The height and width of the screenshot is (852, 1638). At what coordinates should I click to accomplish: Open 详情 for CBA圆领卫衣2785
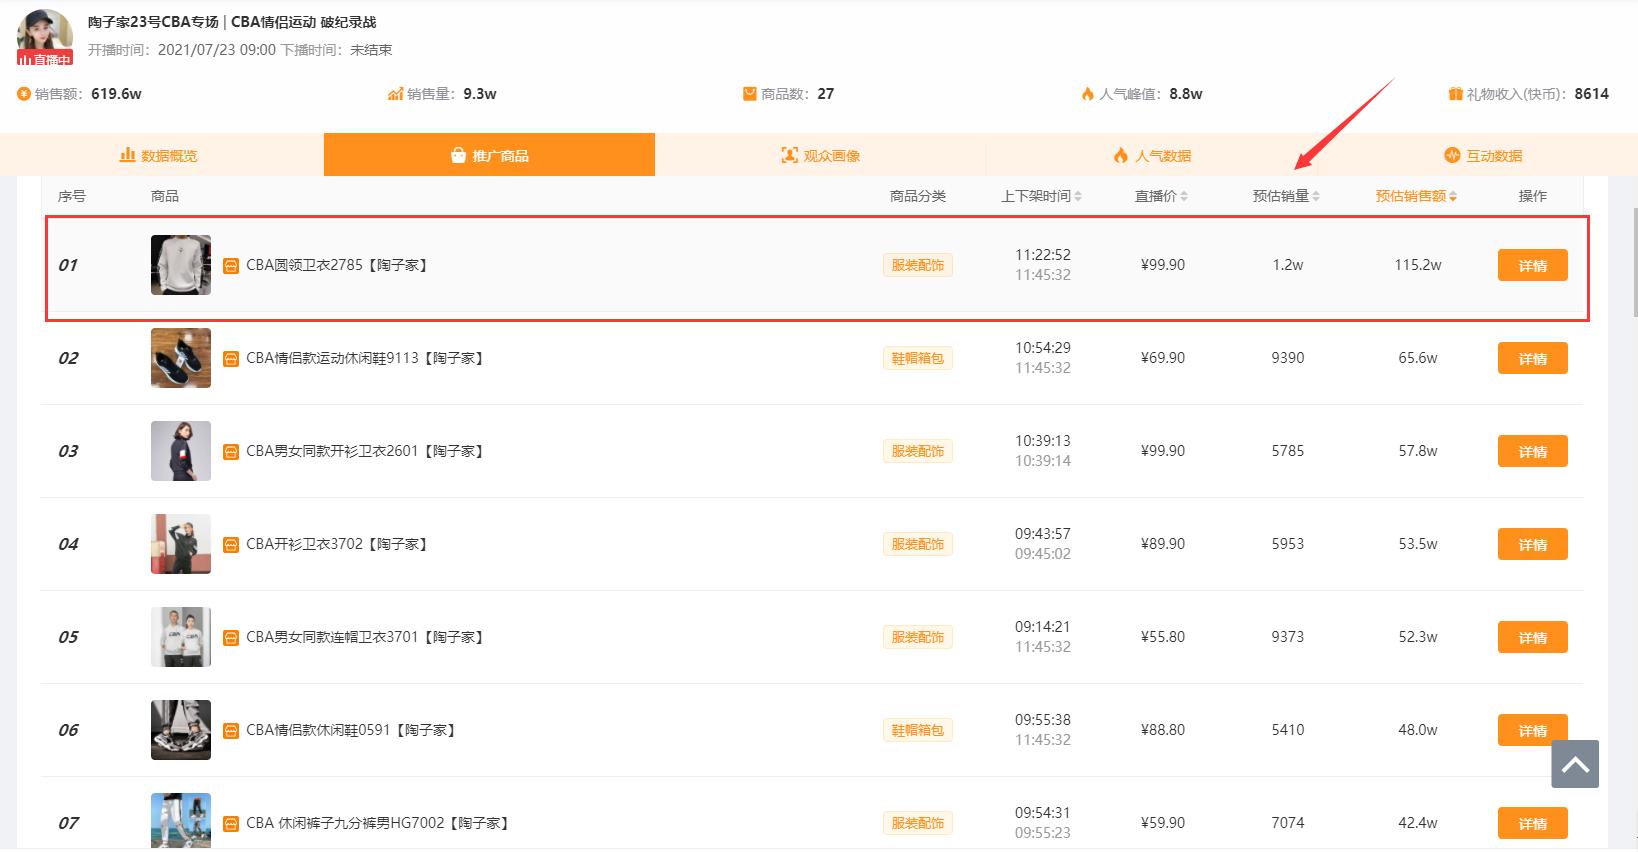pyautogui.click(x=1532, y=266)
